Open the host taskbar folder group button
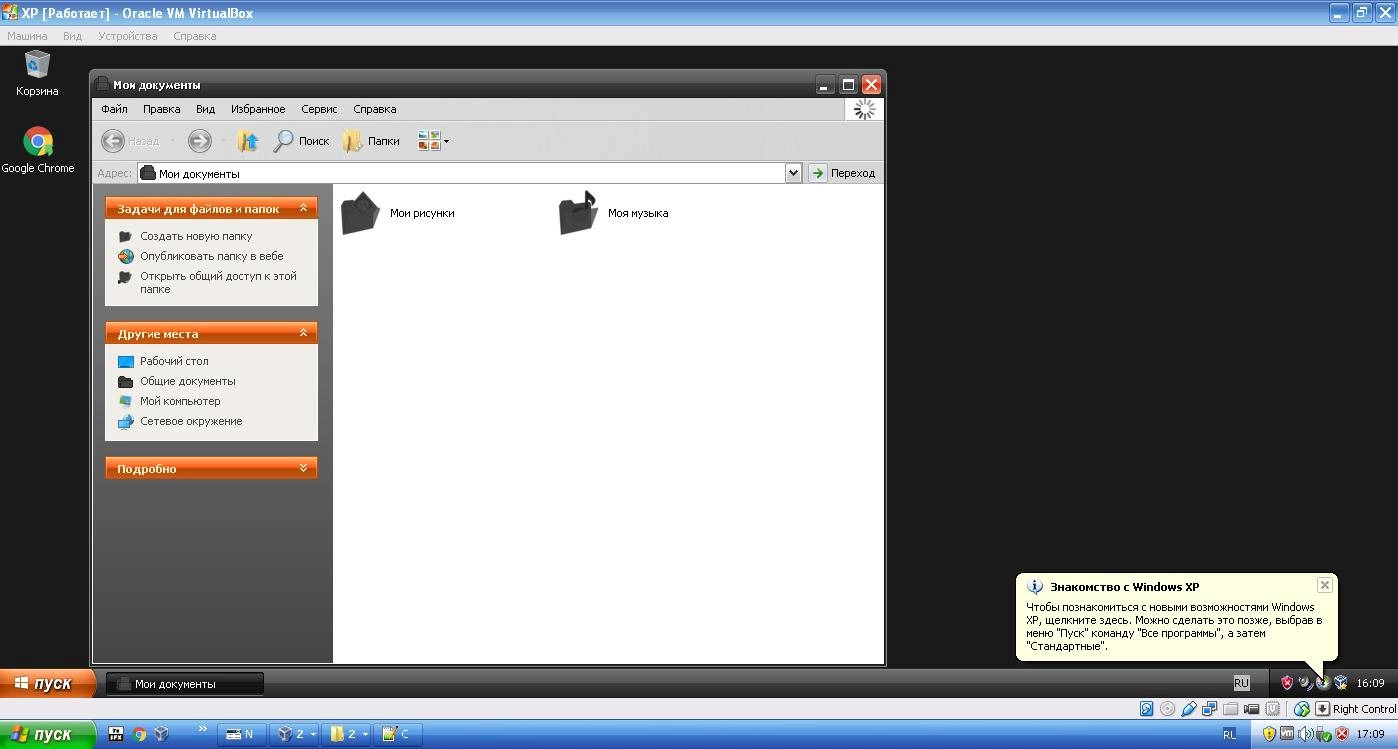 (346, 734)
